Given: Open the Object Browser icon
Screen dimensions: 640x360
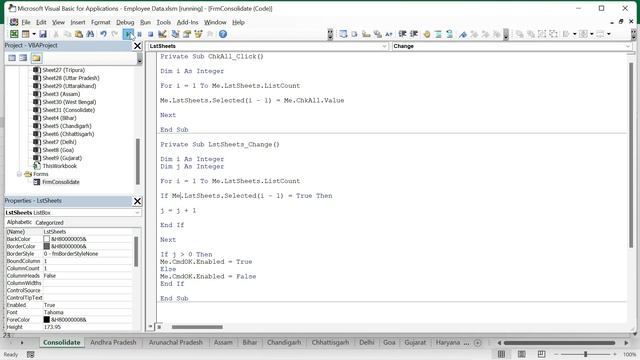Looking at the screenshot, I should (x=198, y=34).
